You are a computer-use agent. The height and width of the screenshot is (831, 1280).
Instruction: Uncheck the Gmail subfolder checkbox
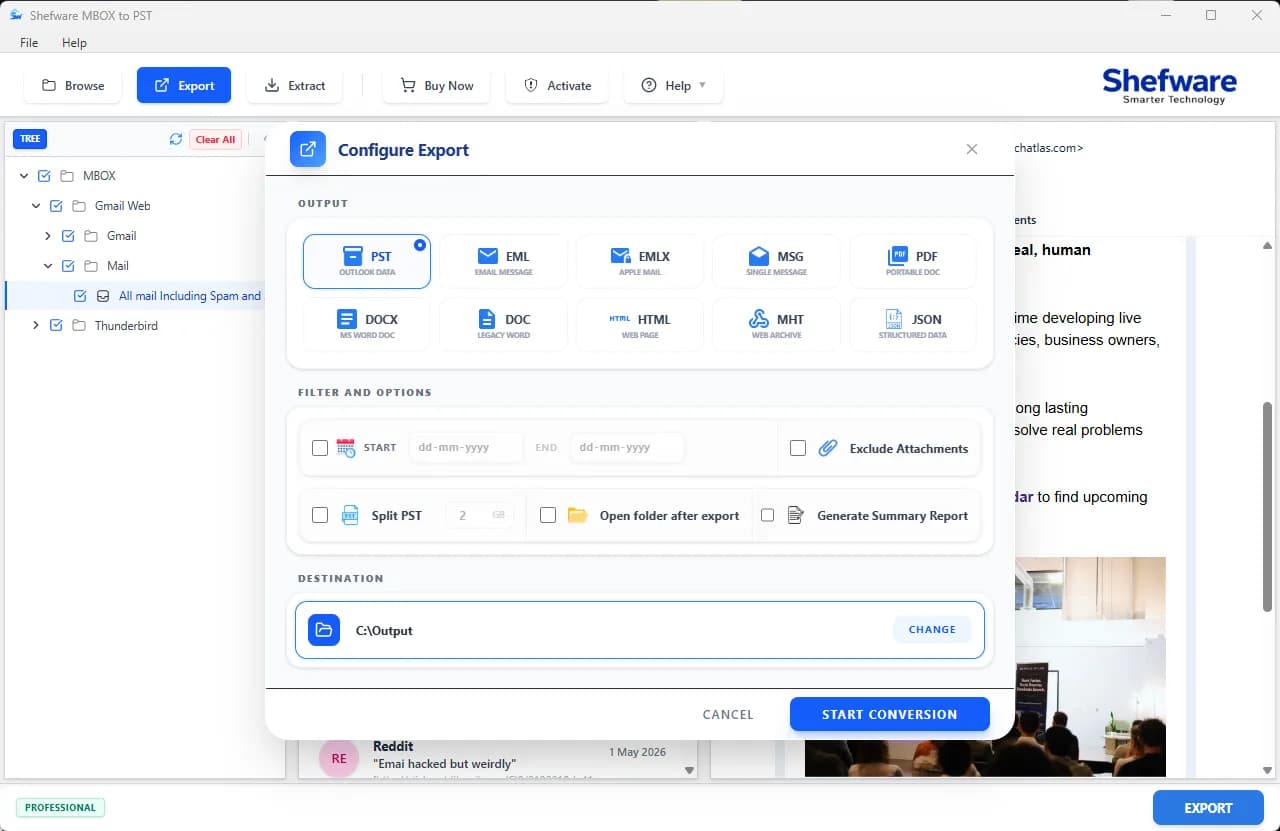(68, 236)
